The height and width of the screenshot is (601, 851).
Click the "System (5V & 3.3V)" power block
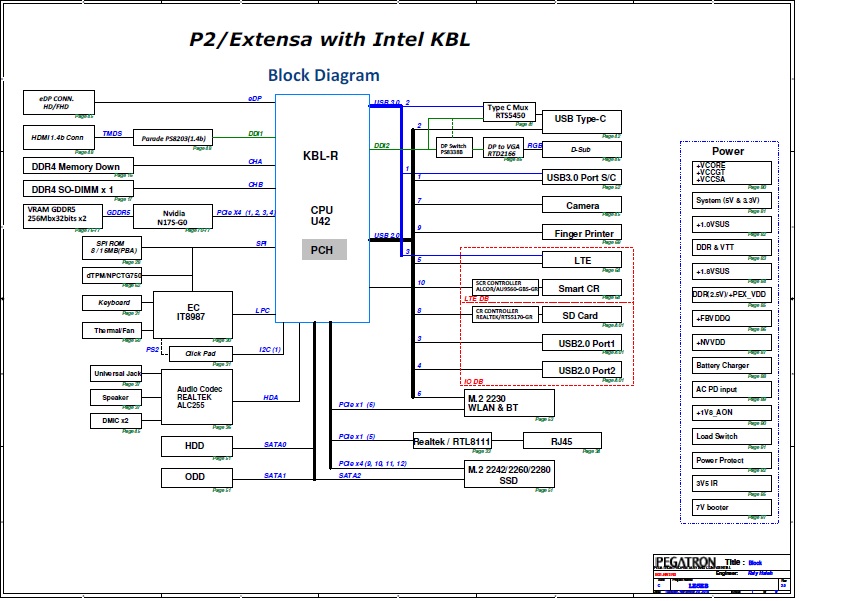tap(732, 201)
